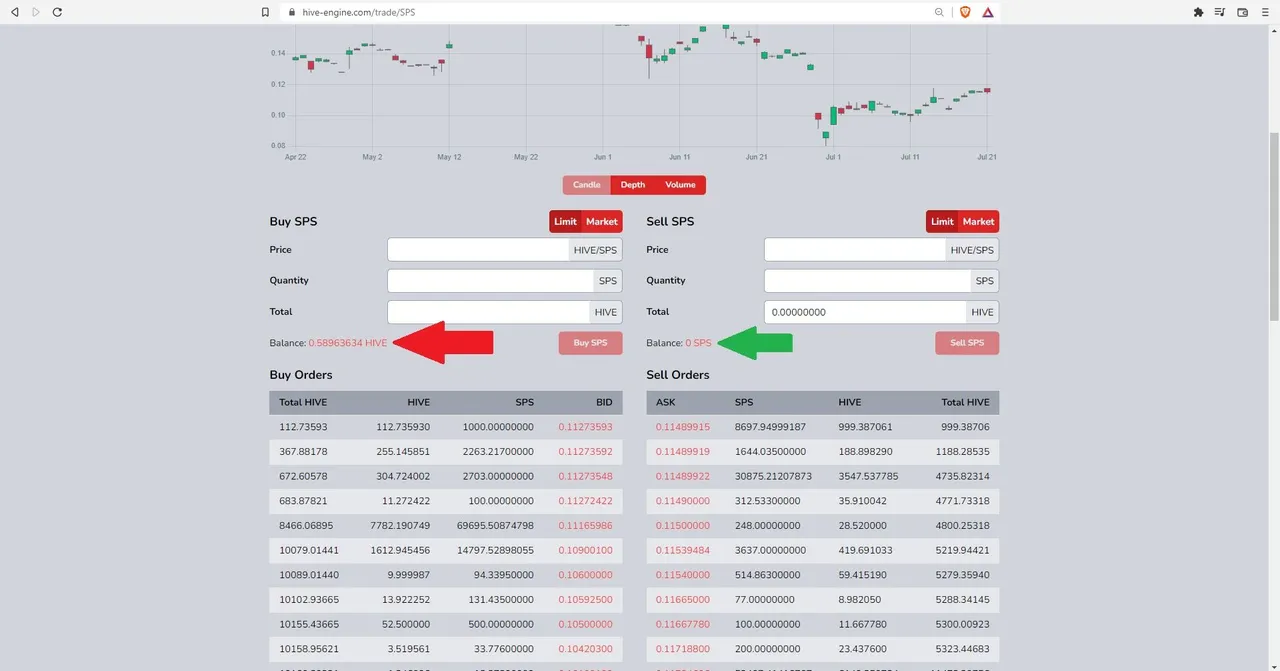Select ask price 0.11665000

(x=683, y=600)
